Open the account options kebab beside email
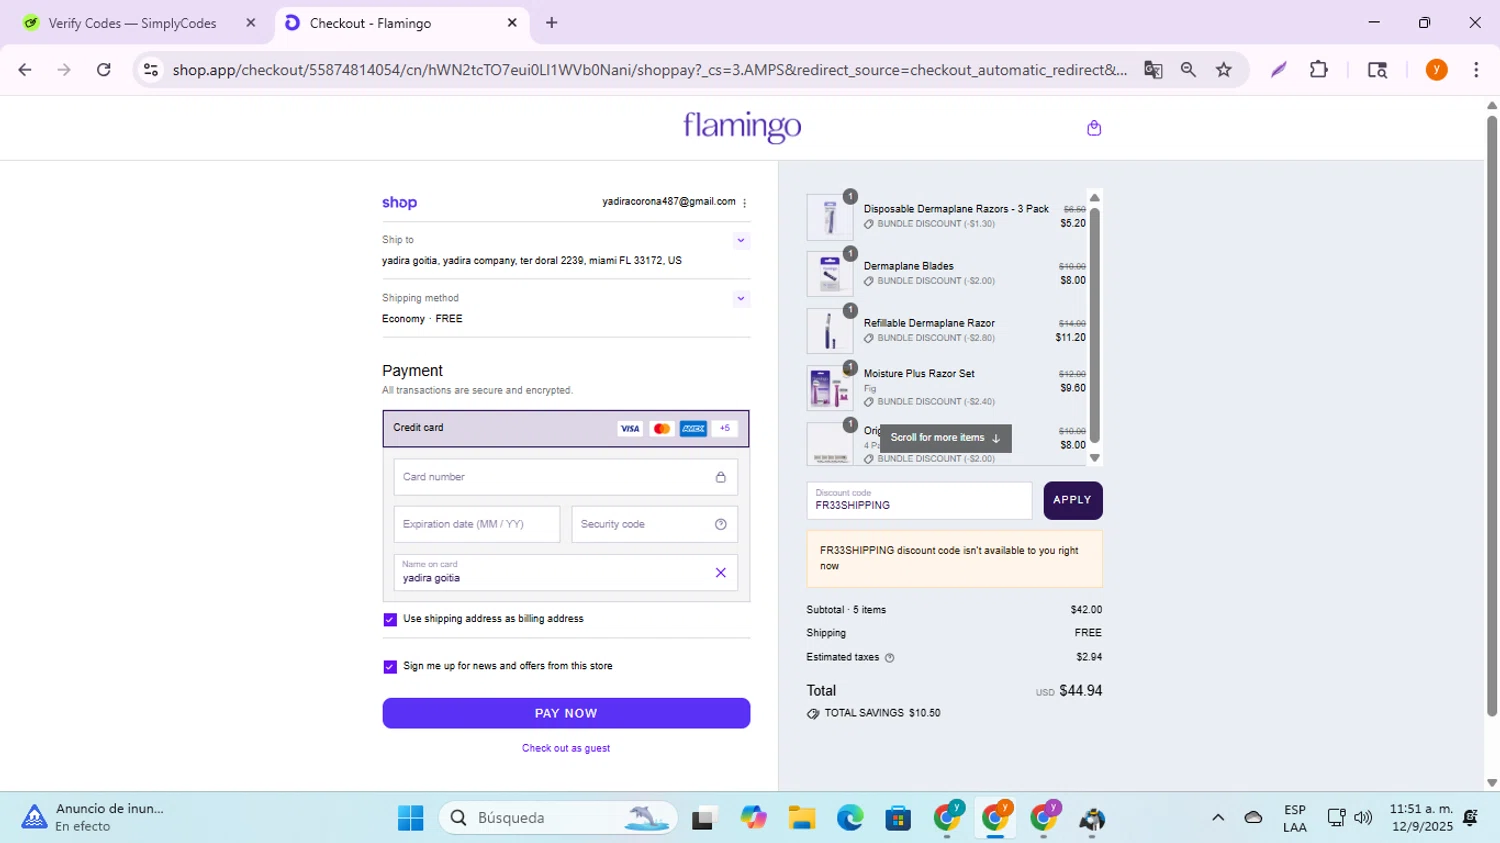This screenshot has height=843, width=1500. tap(744, 203)
